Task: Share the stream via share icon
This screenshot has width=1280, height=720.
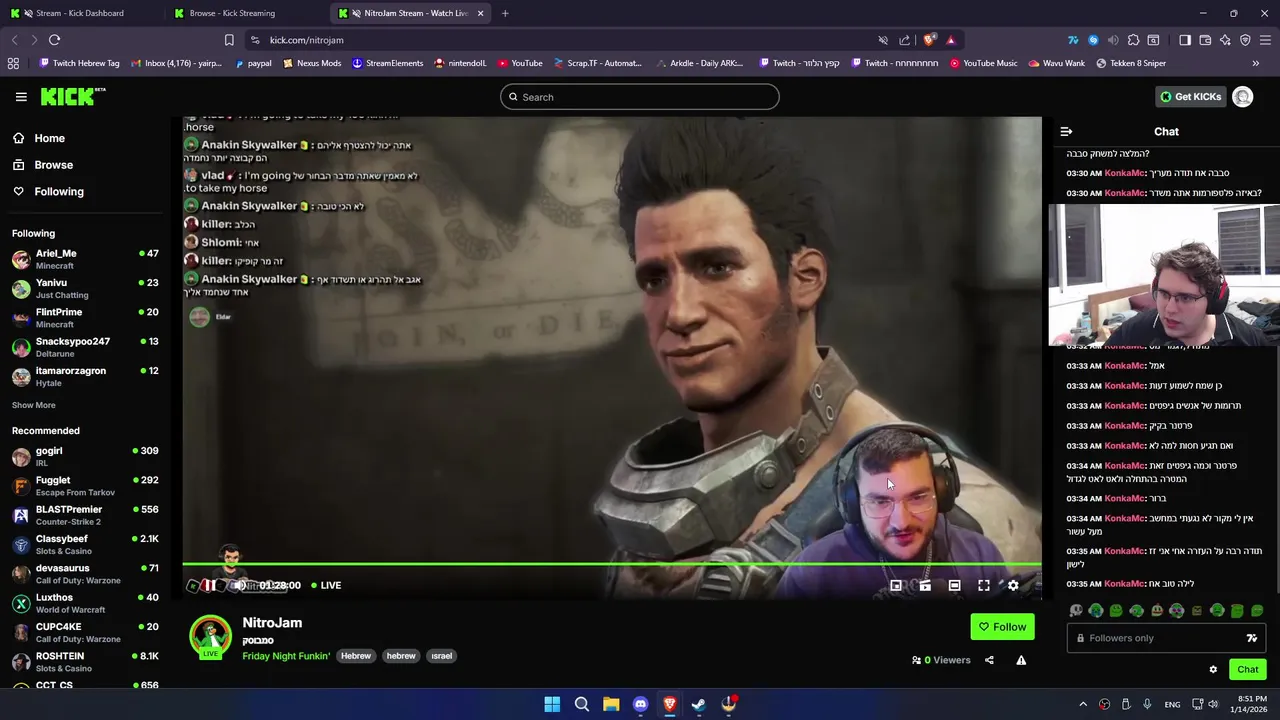Action: pos(989,660)
